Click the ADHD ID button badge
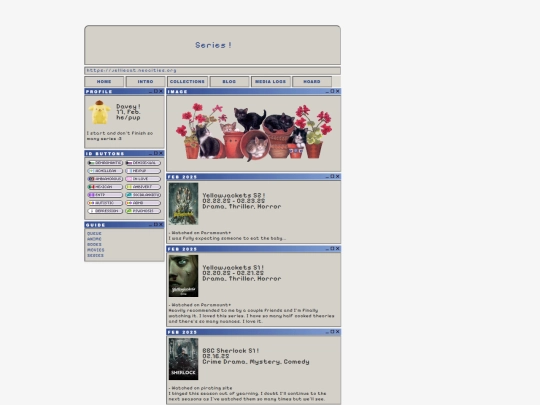540x405 pixels. click(x=143, y=203)
